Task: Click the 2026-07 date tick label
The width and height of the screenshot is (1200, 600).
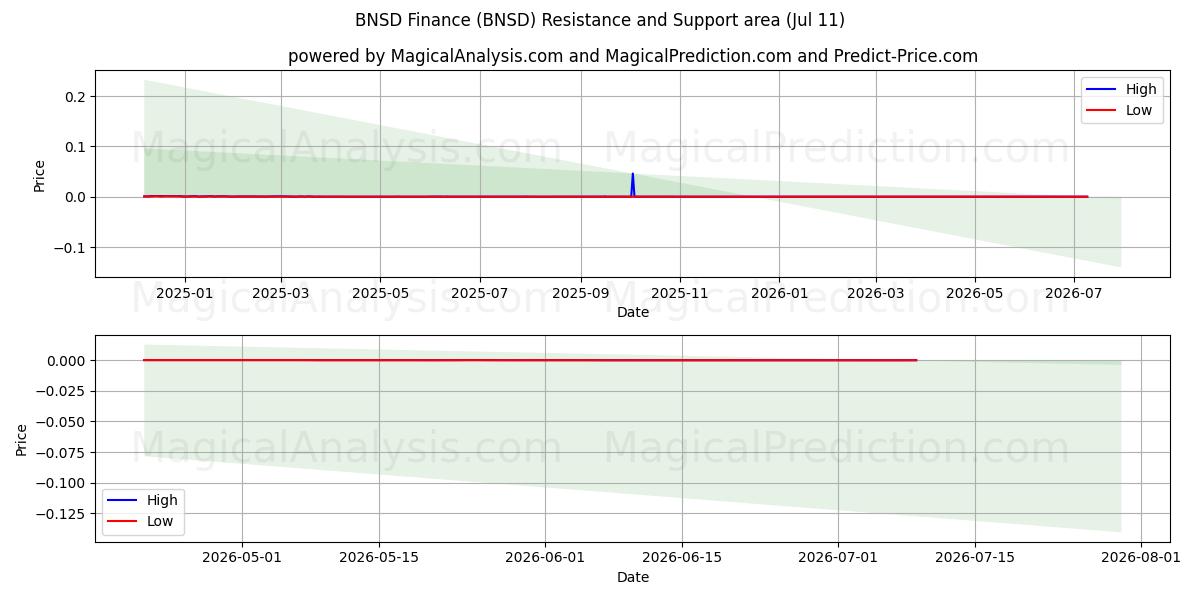Action: [1074, 293]
